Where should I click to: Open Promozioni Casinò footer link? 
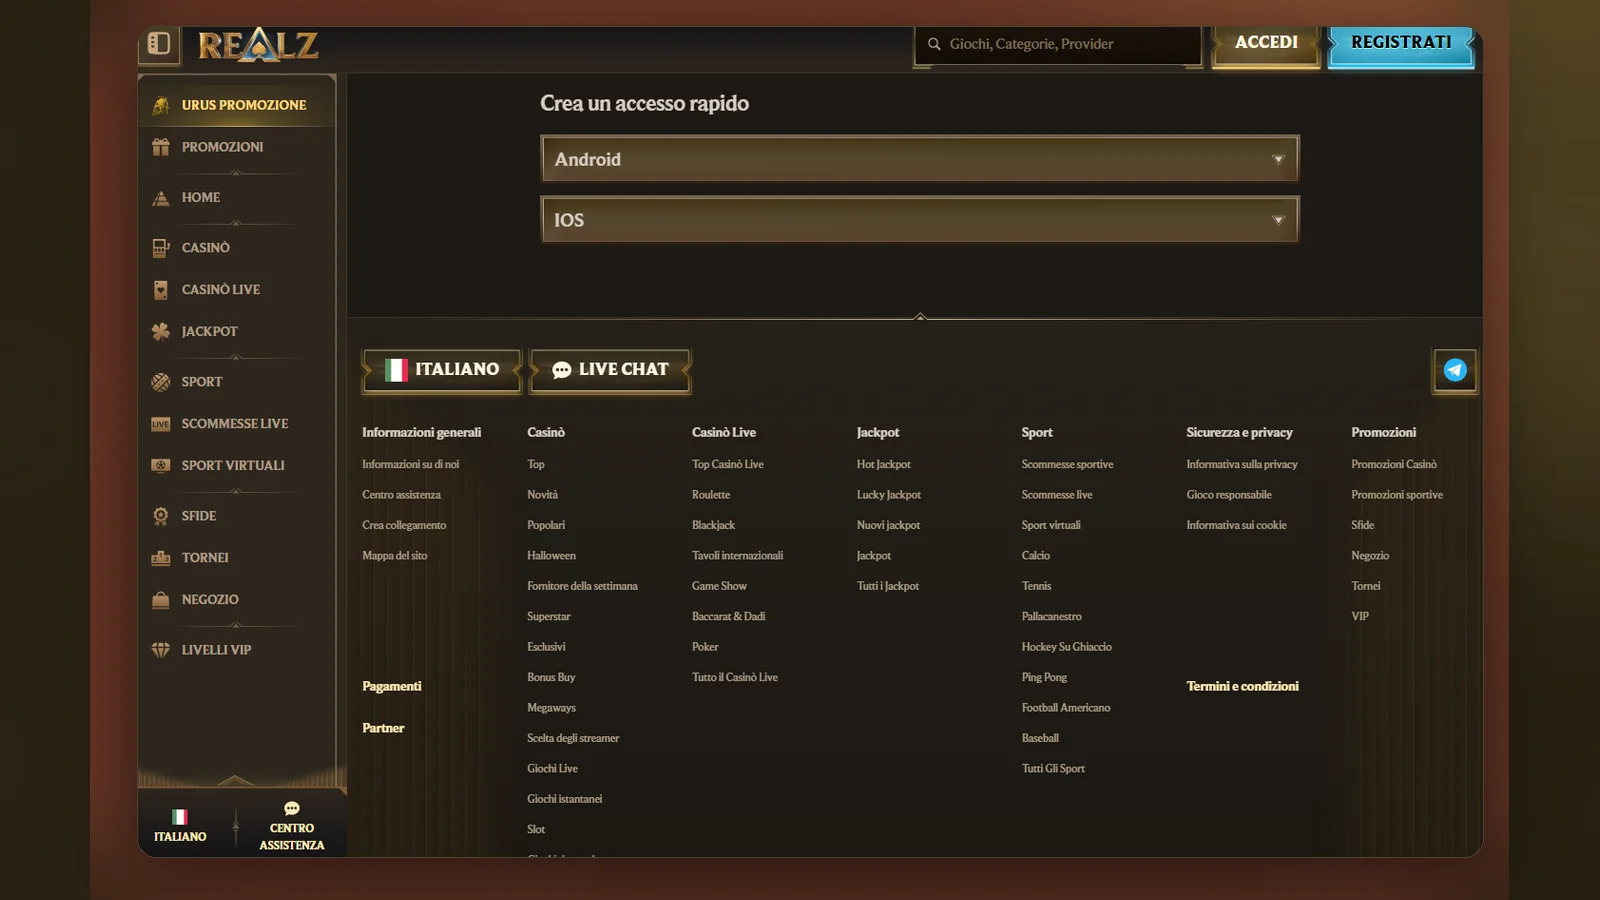[1394, 464]
